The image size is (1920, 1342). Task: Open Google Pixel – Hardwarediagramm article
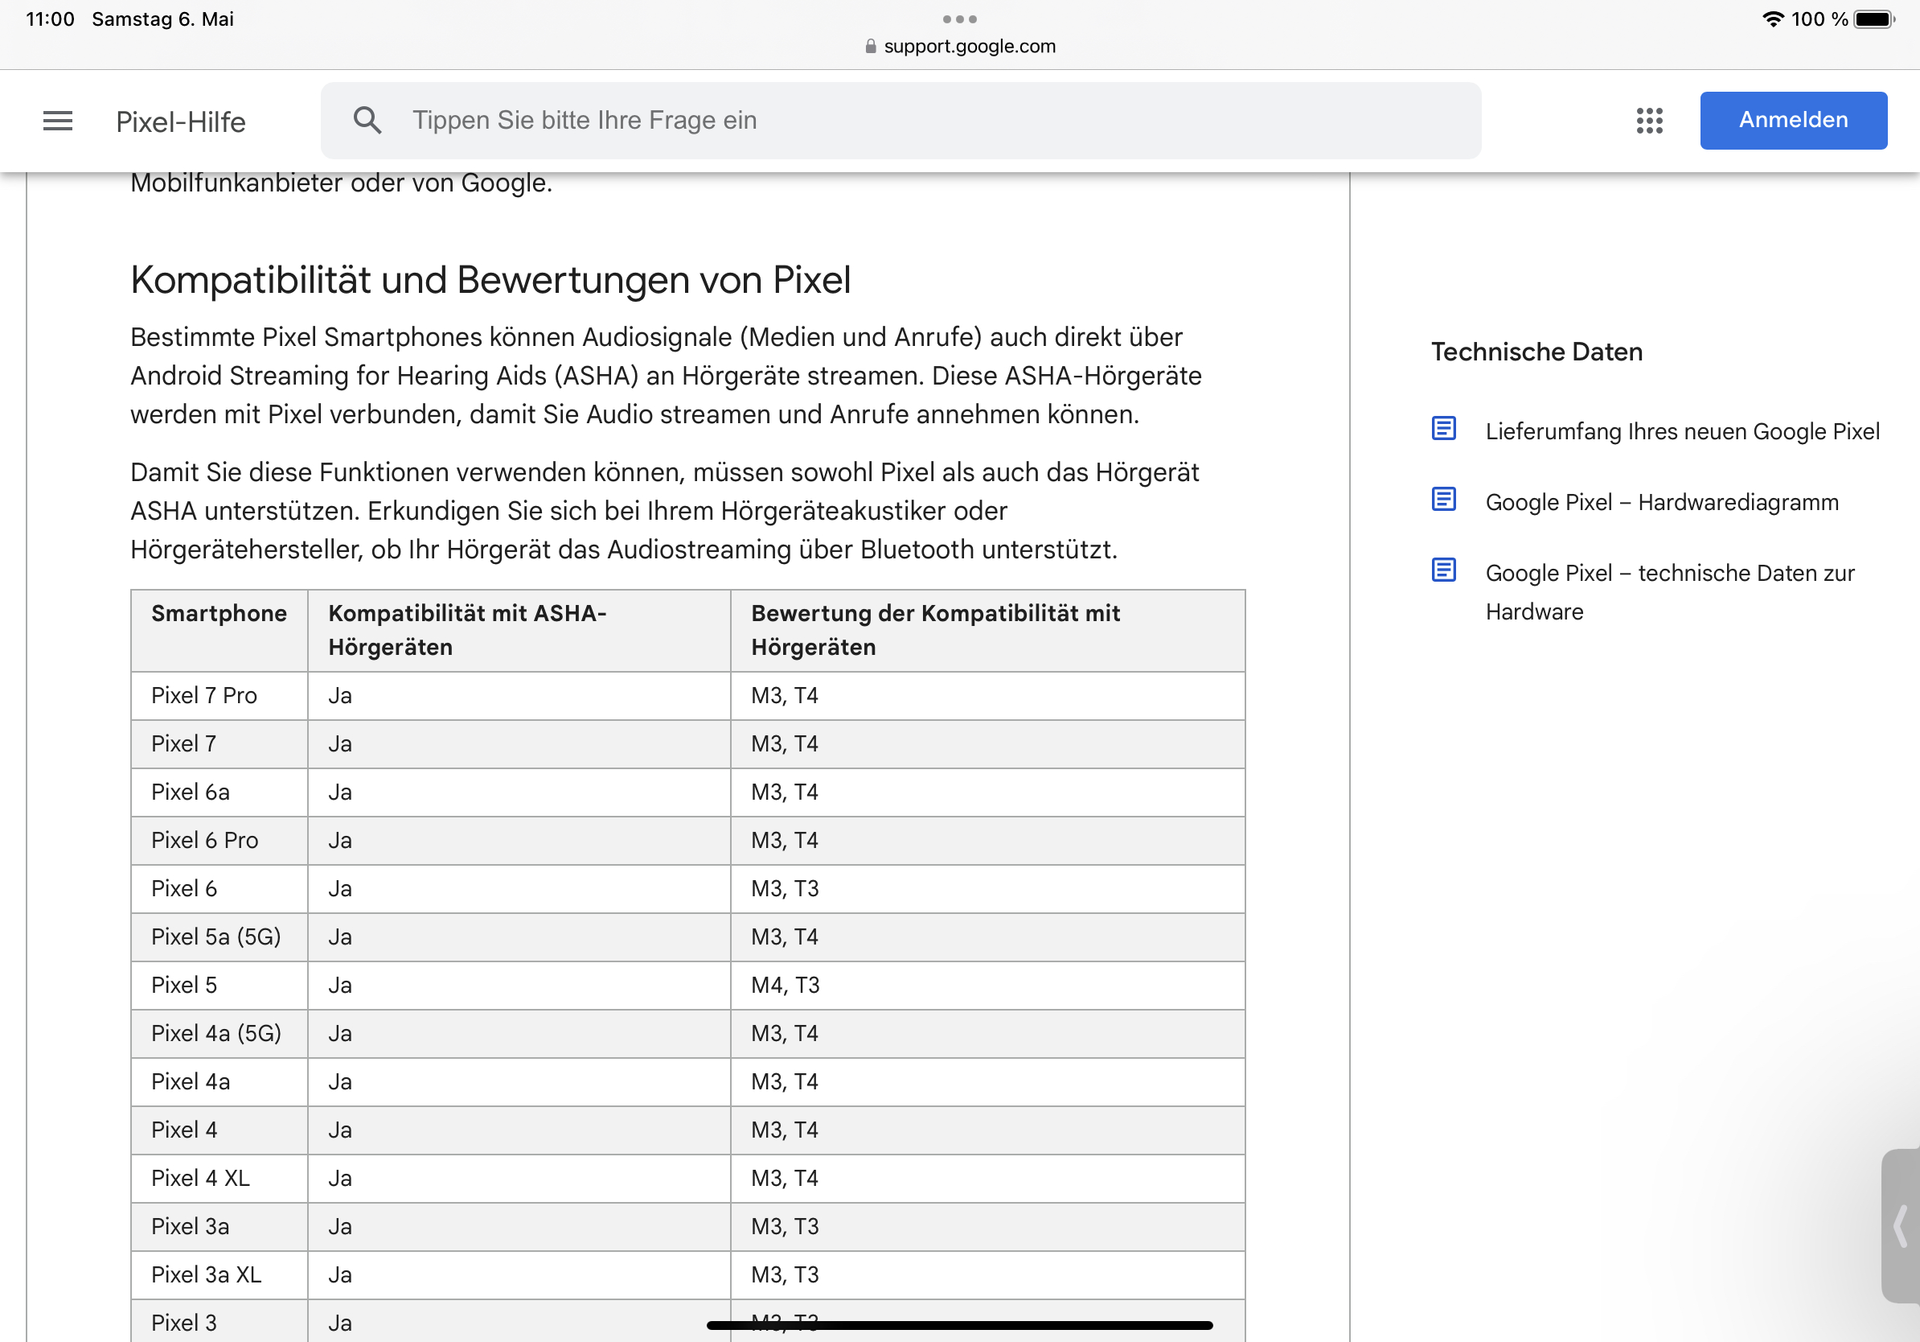1661,502
